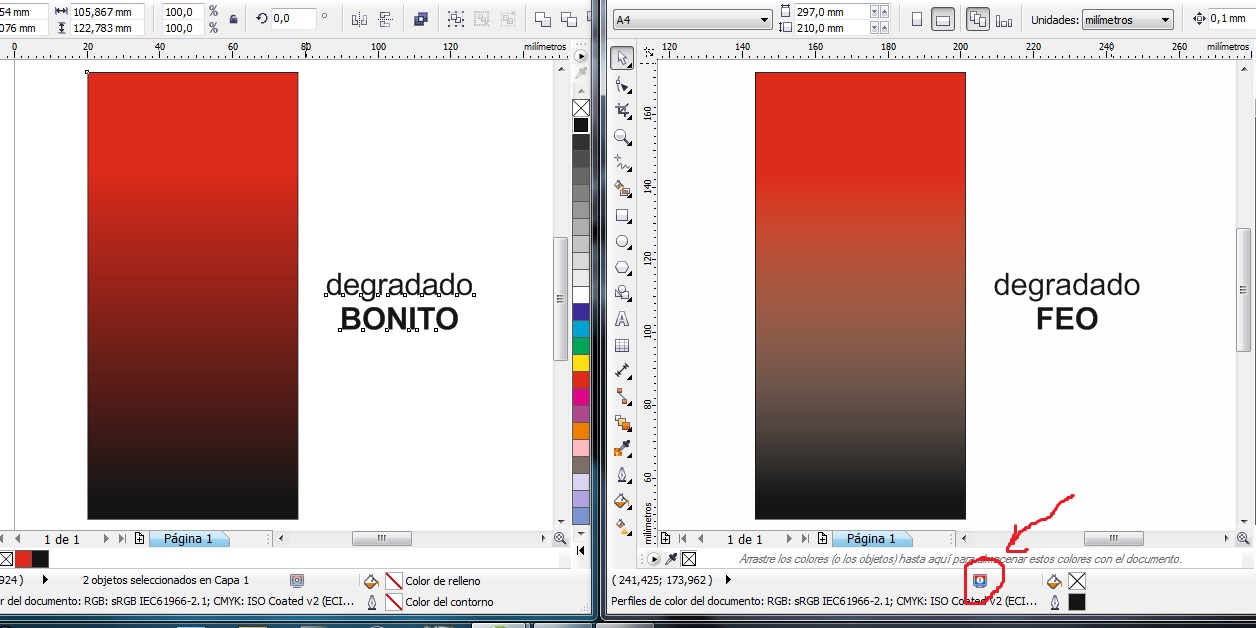Screen dimensions: 1256x628
Task: Open the Fill bucket tool
Action: point(622,501)
